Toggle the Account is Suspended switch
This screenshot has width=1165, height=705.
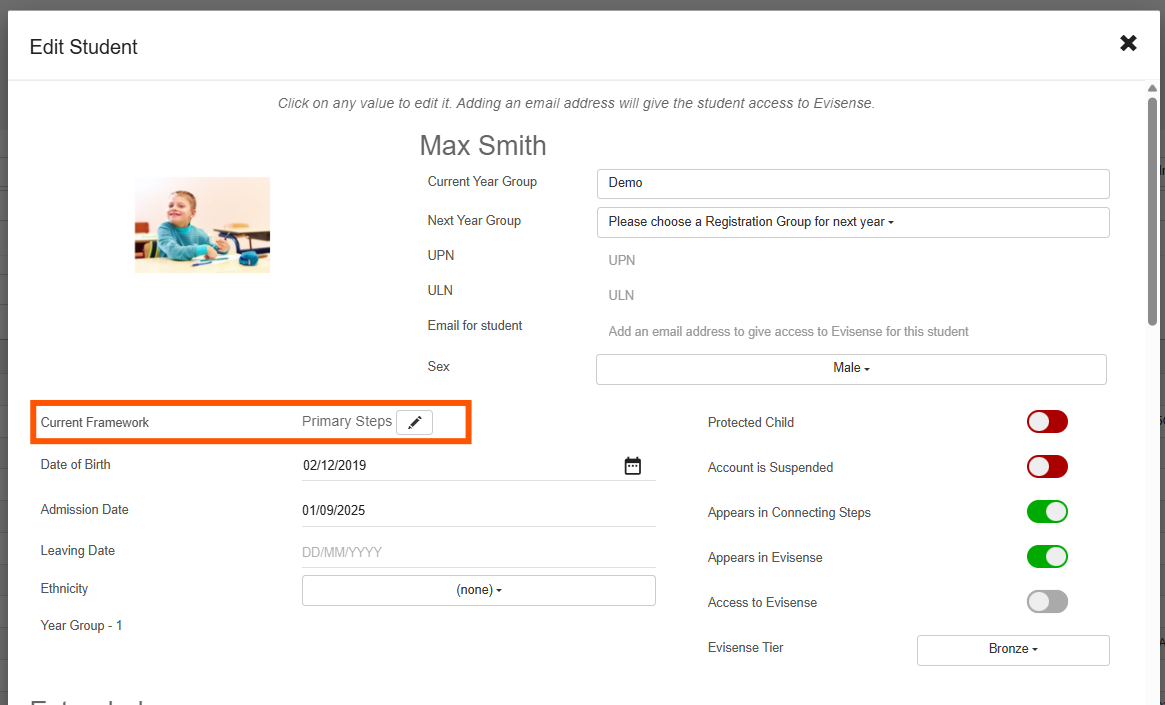click(x=1047, y=467)
